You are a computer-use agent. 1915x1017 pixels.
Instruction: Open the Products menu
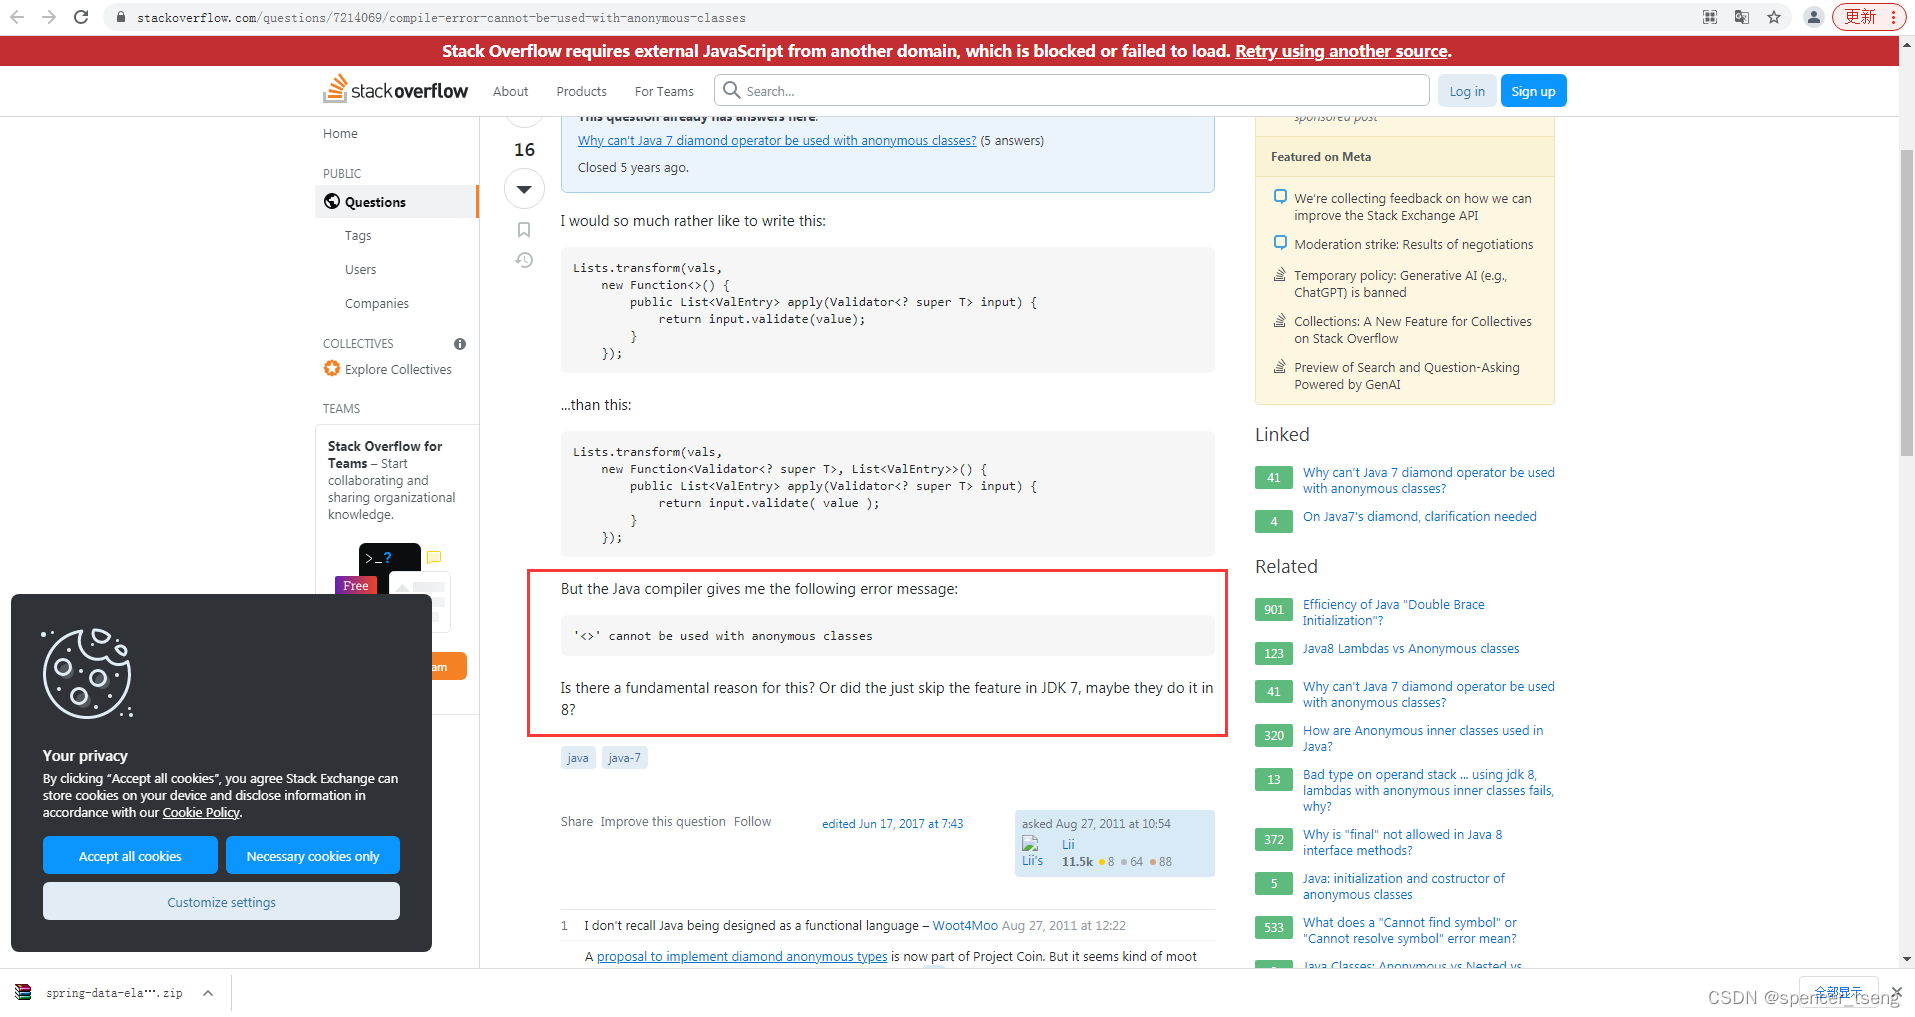(580, 90)
